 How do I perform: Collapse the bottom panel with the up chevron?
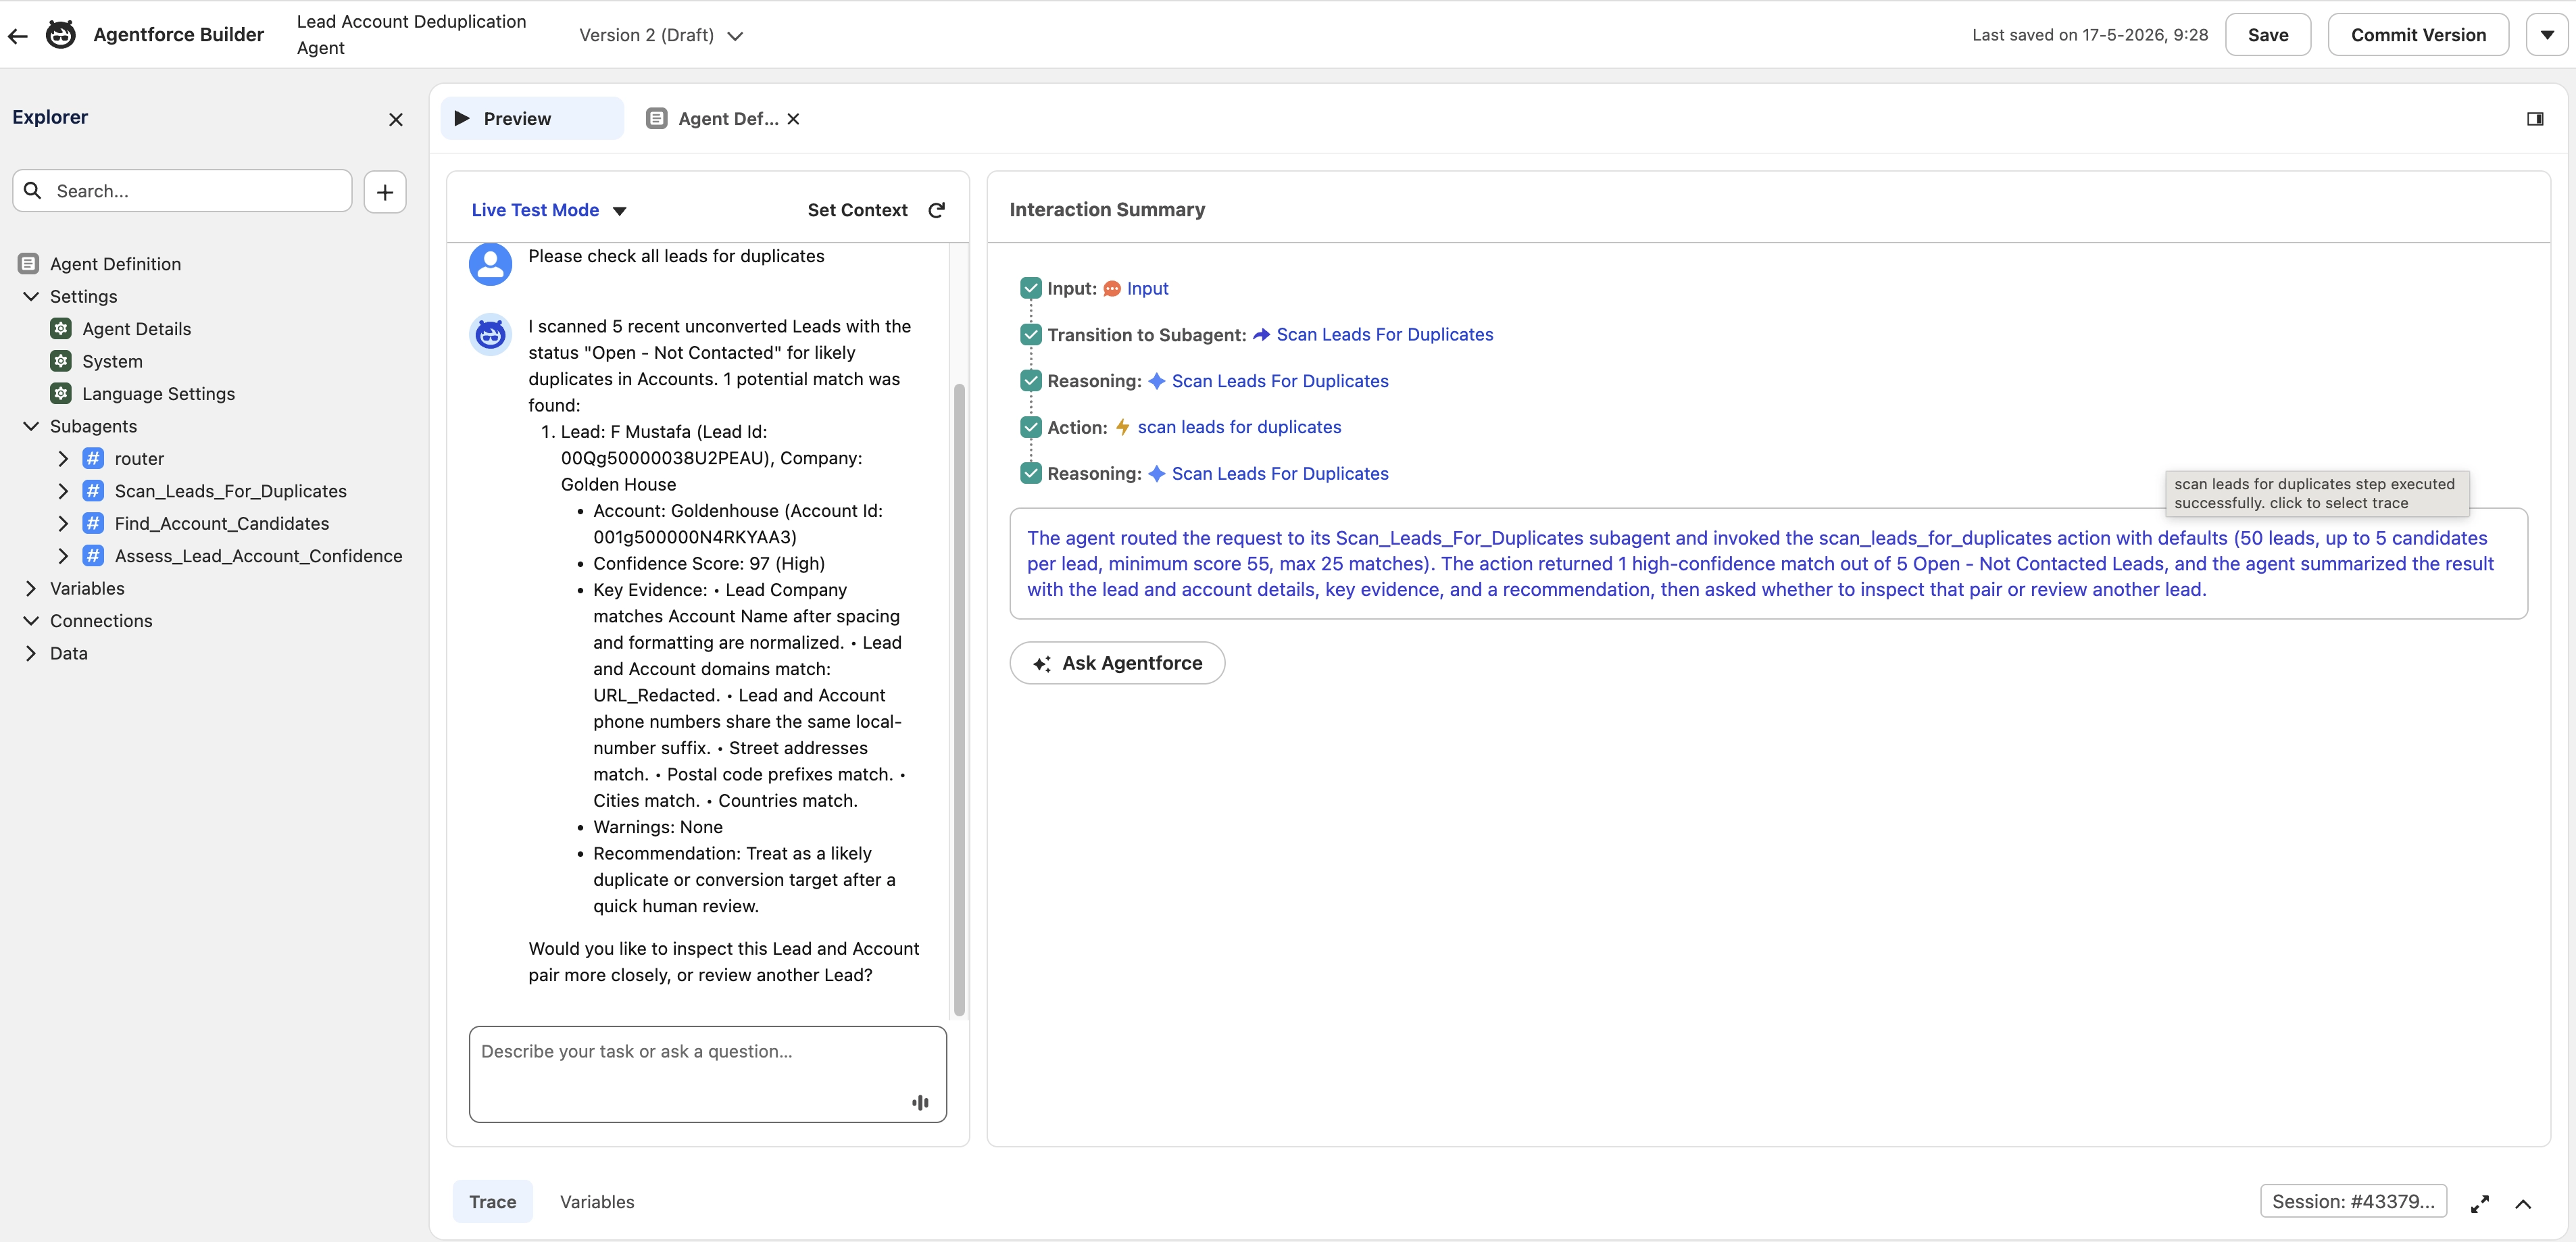(2523, 1204)
